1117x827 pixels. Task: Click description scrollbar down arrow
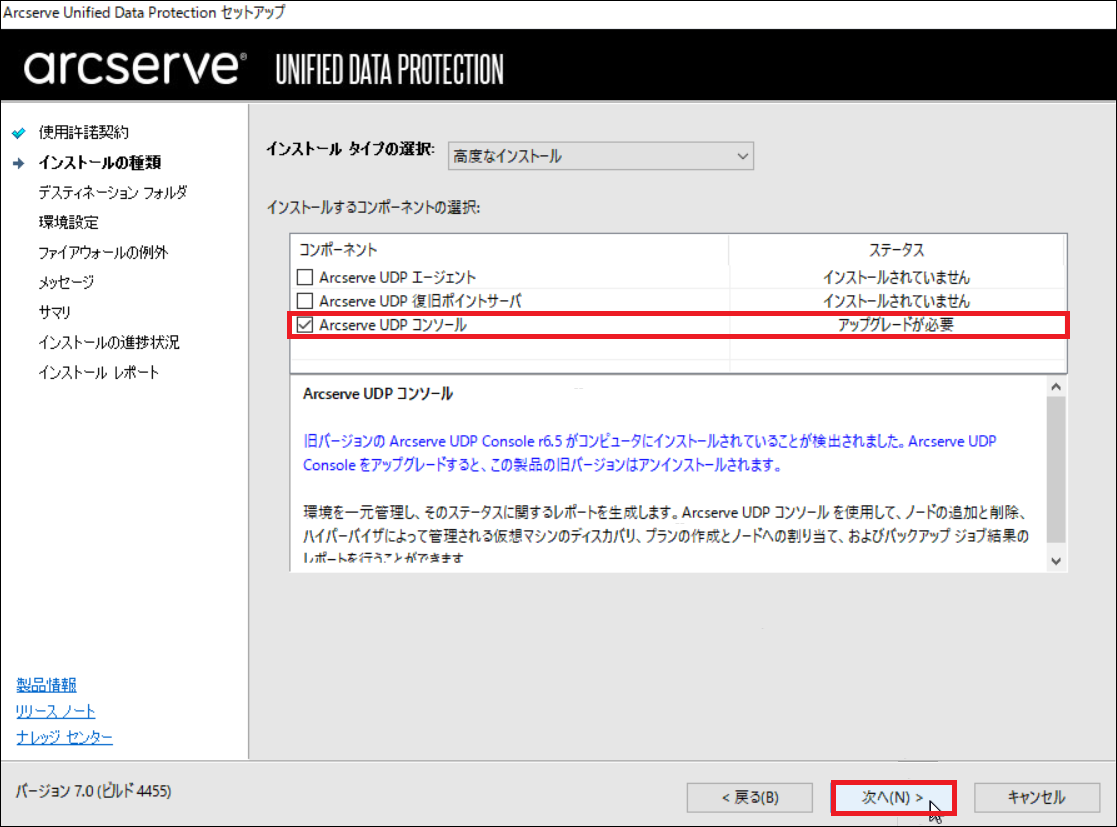(x=1056, y=561)
